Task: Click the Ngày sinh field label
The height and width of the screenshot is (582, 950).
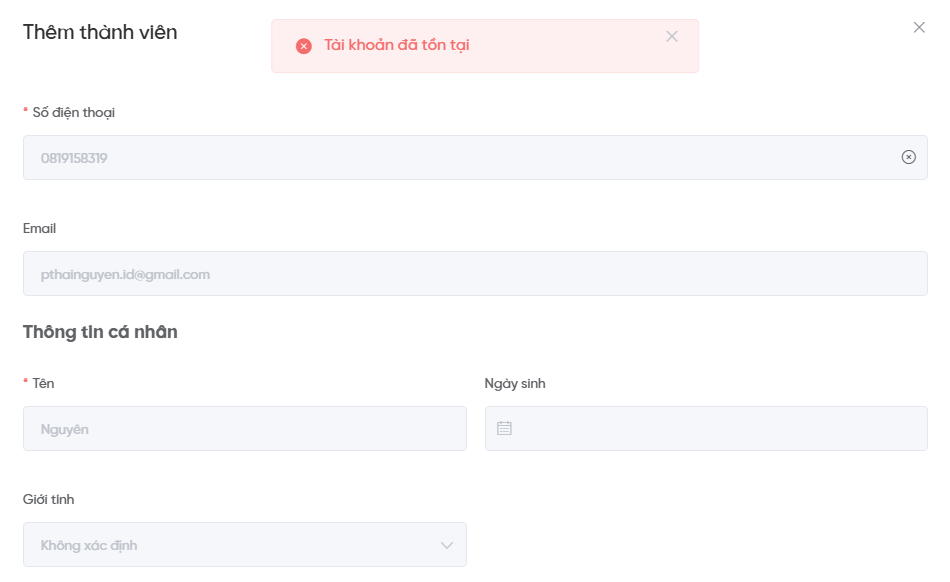Action: (x=515, y=383)
